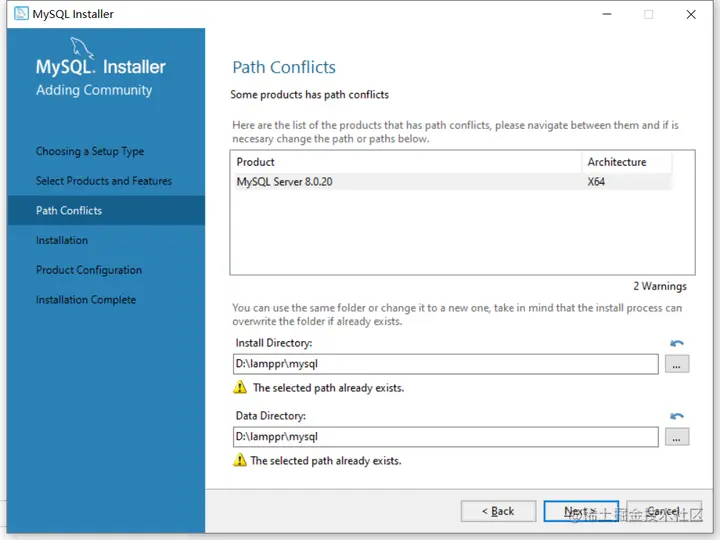Revert the Install Directory path with undo arrow
The image size is (720, 540).
tap(676, 343)
